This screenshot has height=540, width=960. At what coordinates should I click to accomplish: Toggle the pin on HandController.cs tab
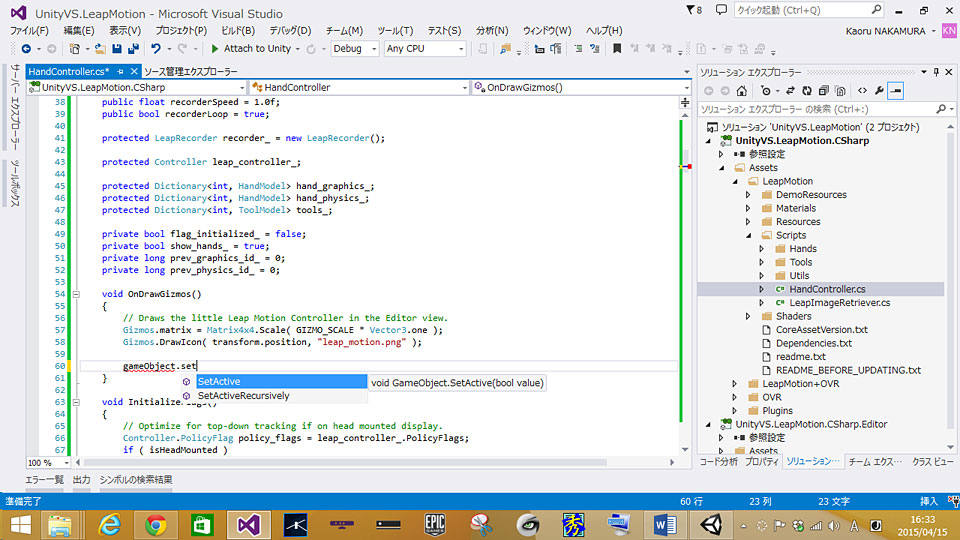coord(120,72)
